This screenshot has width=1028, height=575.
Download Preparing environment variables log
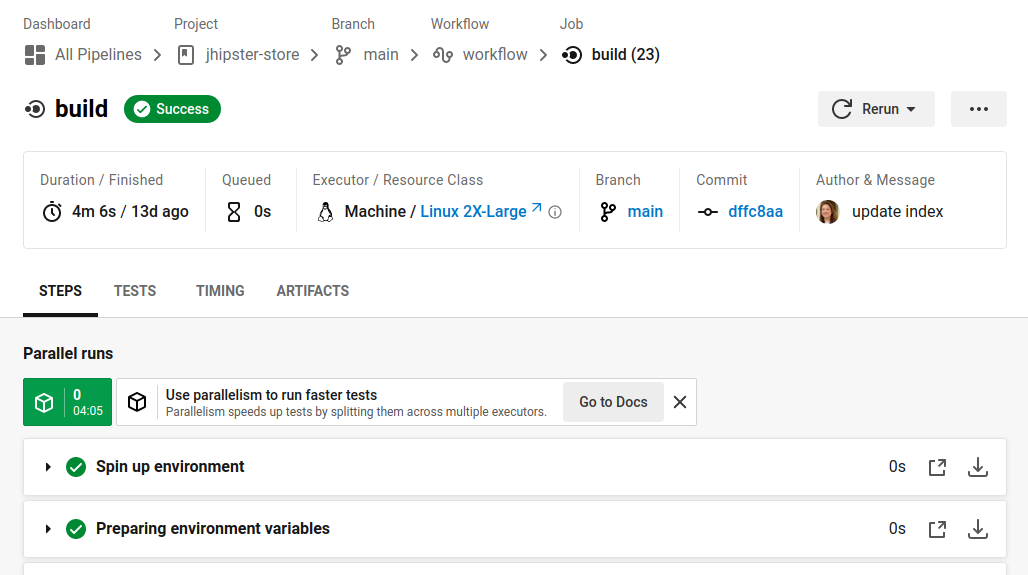[978, 529]
